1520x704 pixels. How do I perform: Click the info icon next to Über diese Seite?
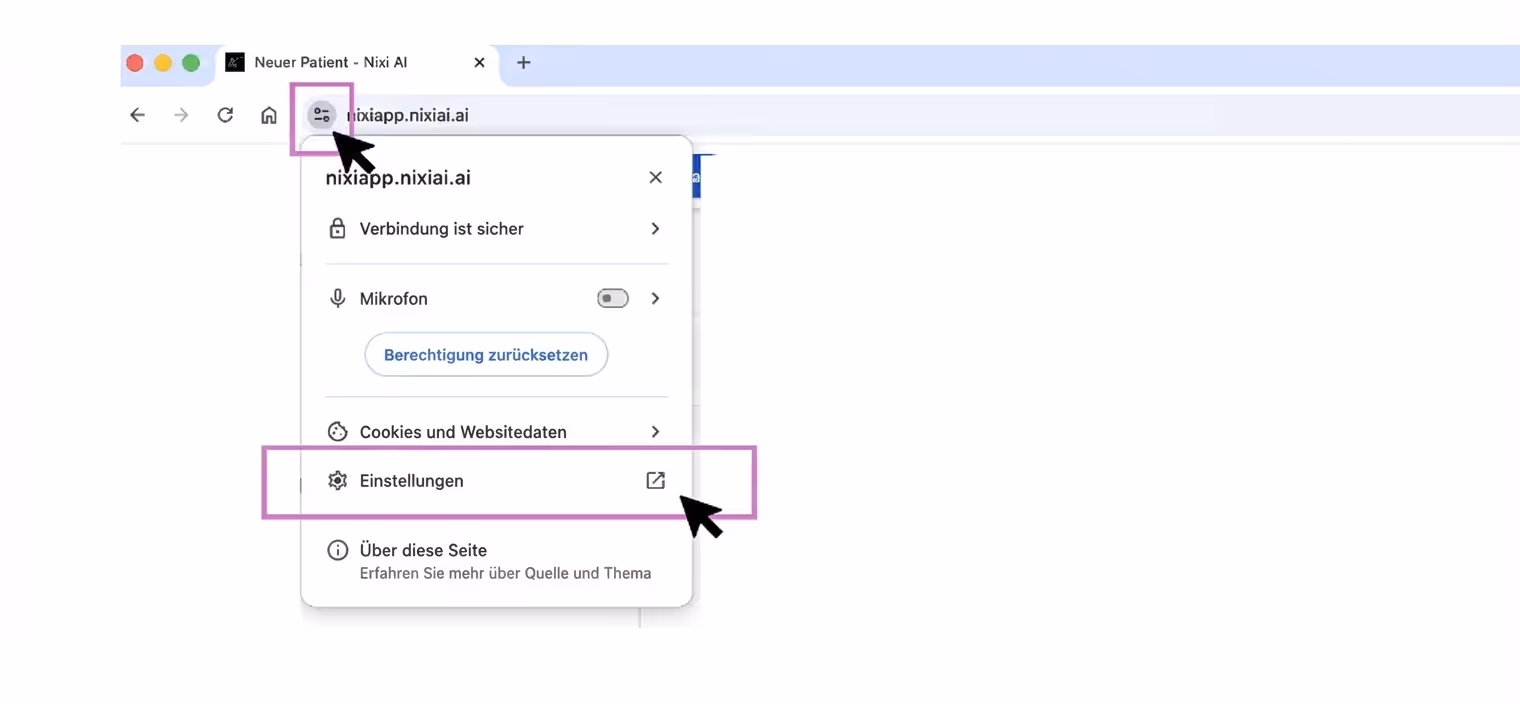click(337, 549)
